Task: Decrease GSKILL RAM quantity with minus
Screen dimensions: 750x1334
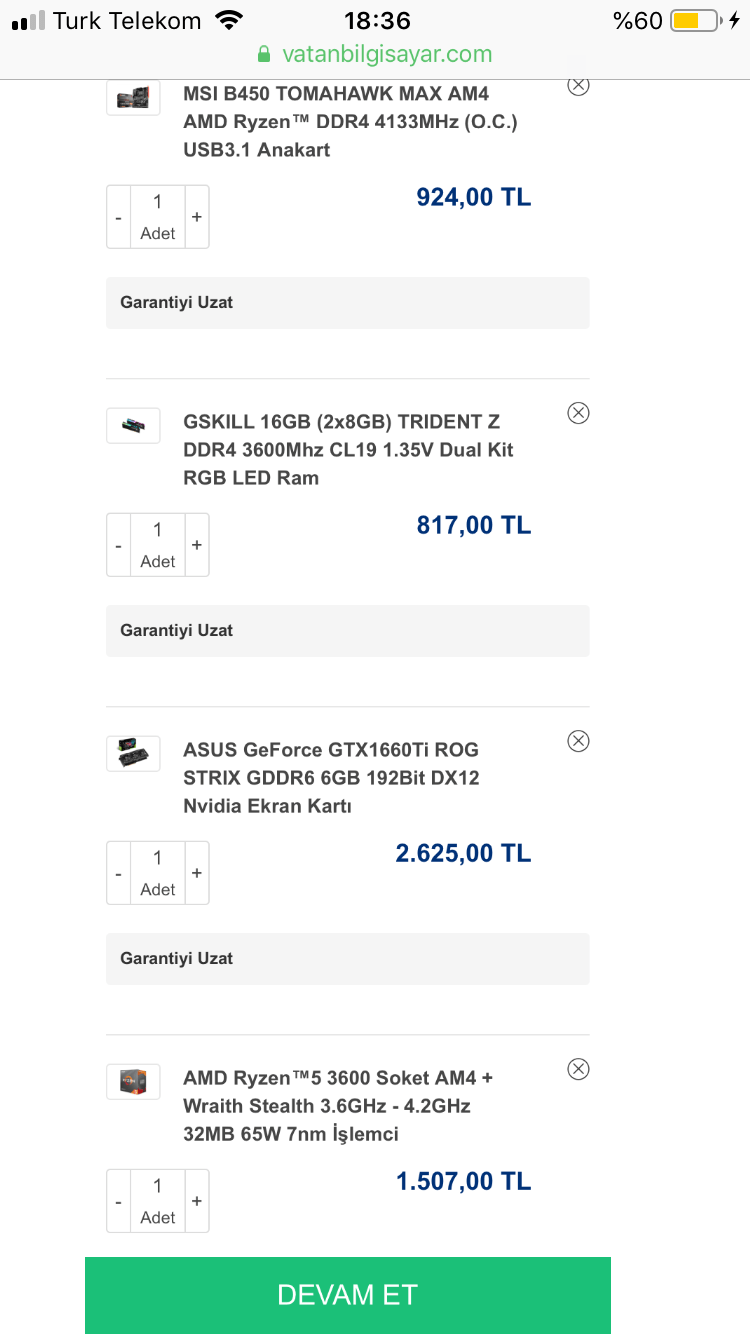Action: pos(119,545)
